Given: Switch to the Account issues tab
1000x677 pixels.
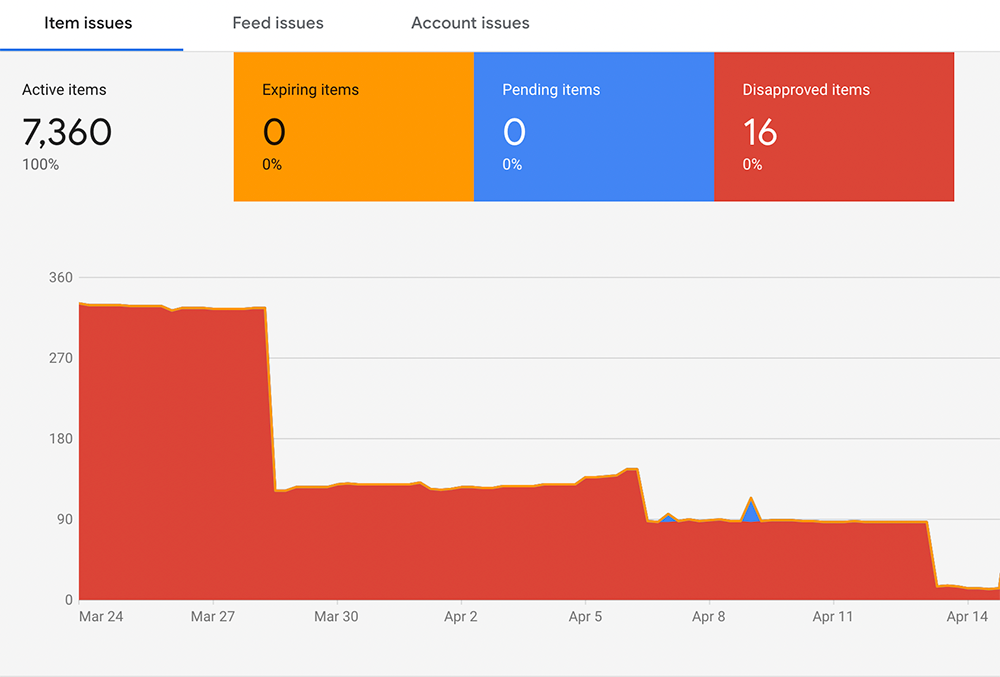Looking at the screenshot, I should (470, 24).
